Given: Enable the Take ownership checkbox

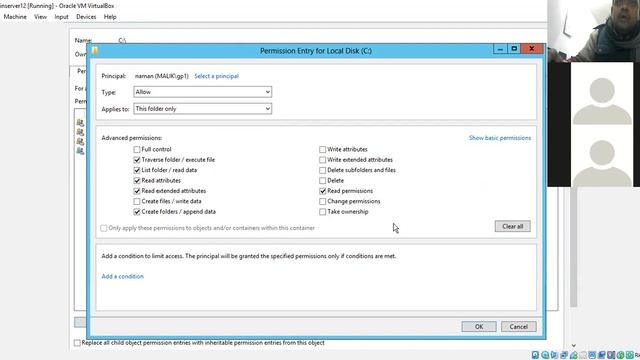Looking at the screenshot, I should 322,212.
